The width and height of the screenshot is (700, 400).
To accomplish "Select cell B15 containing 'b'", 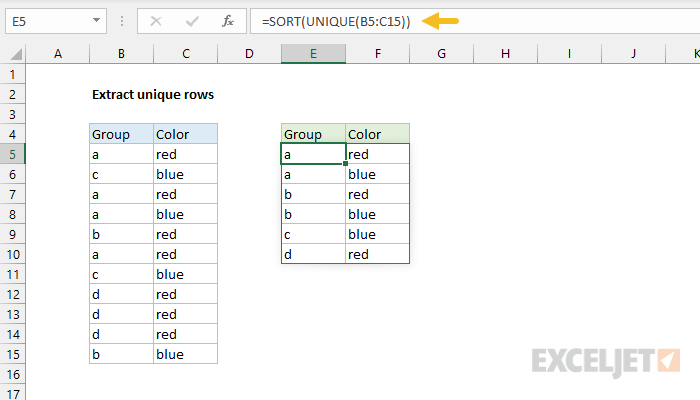I will 121,354.
